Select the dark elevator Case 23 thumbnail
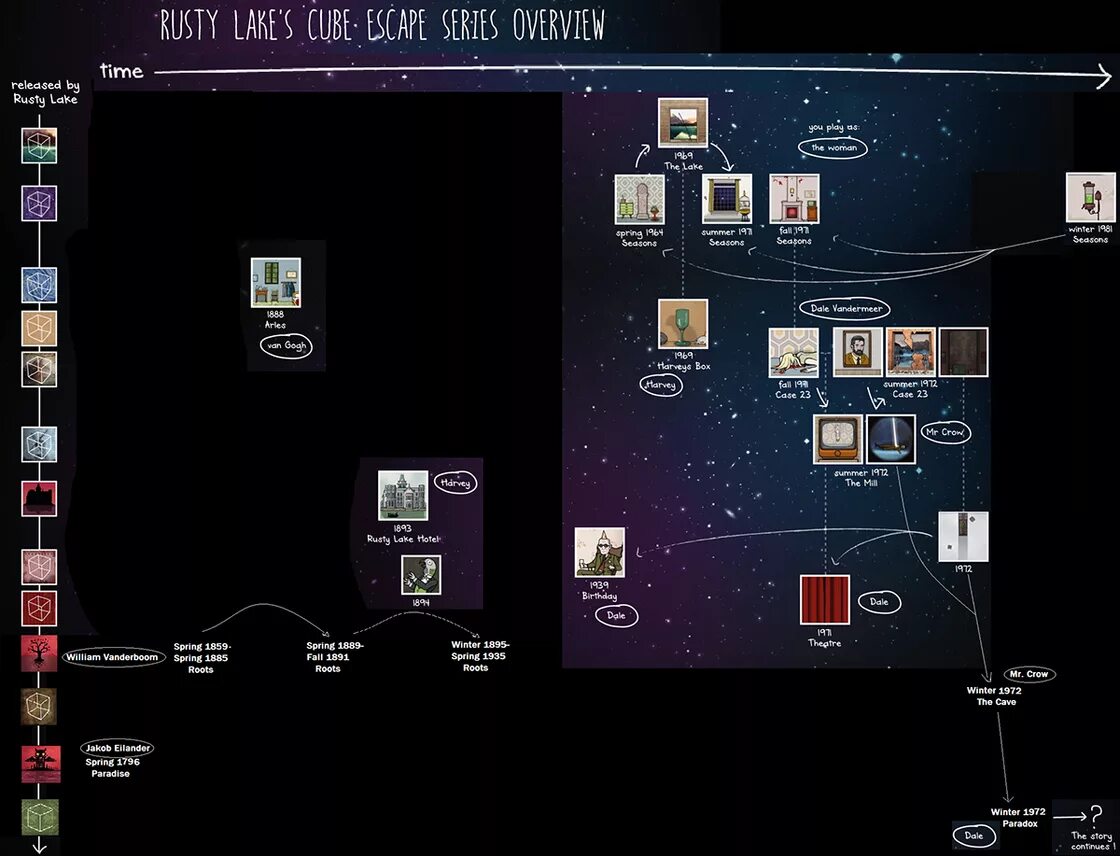The image size is (1120, 856). pyautogui.click(x=964, y=352)
